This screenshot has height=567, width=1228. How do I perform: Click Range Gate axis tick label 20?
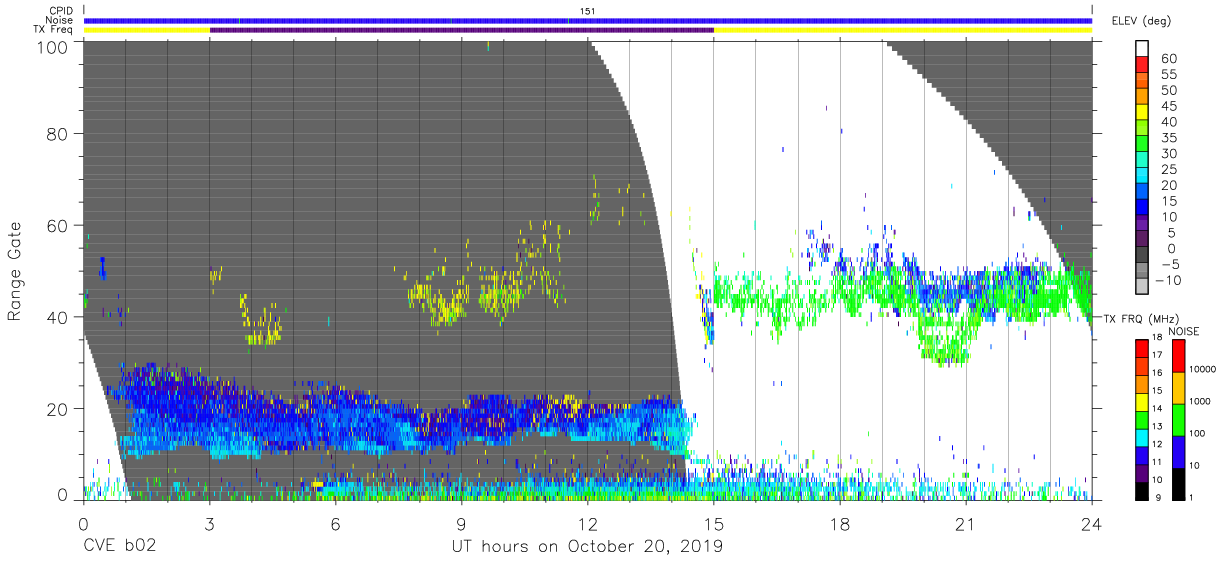pyautogui.click(x=58, y=408)
